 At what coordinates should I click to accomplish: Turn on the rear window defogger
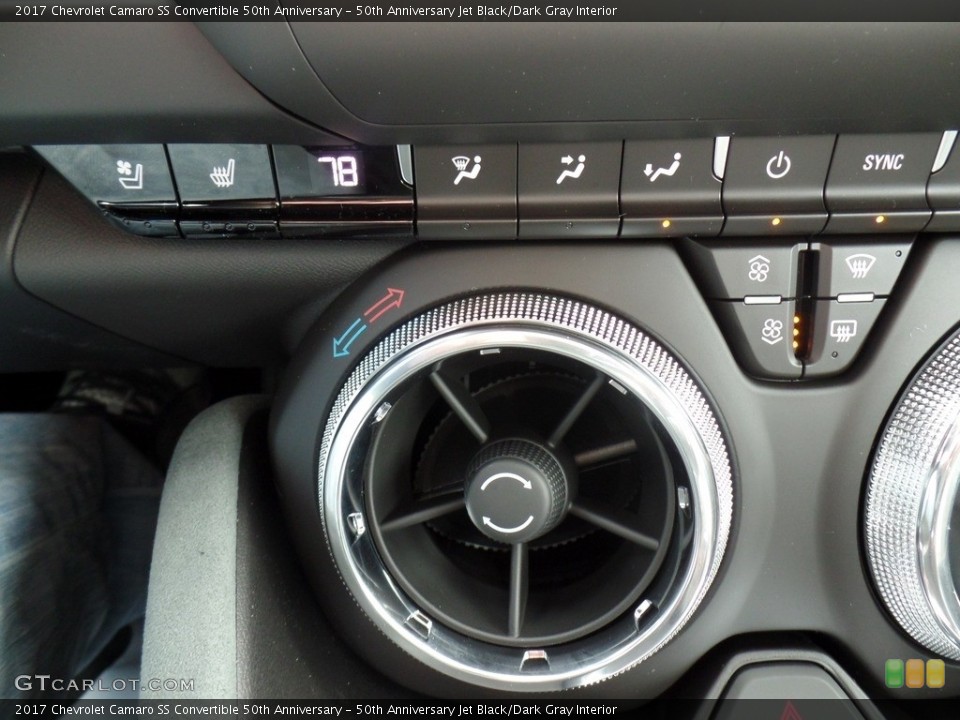coord(843,331)
